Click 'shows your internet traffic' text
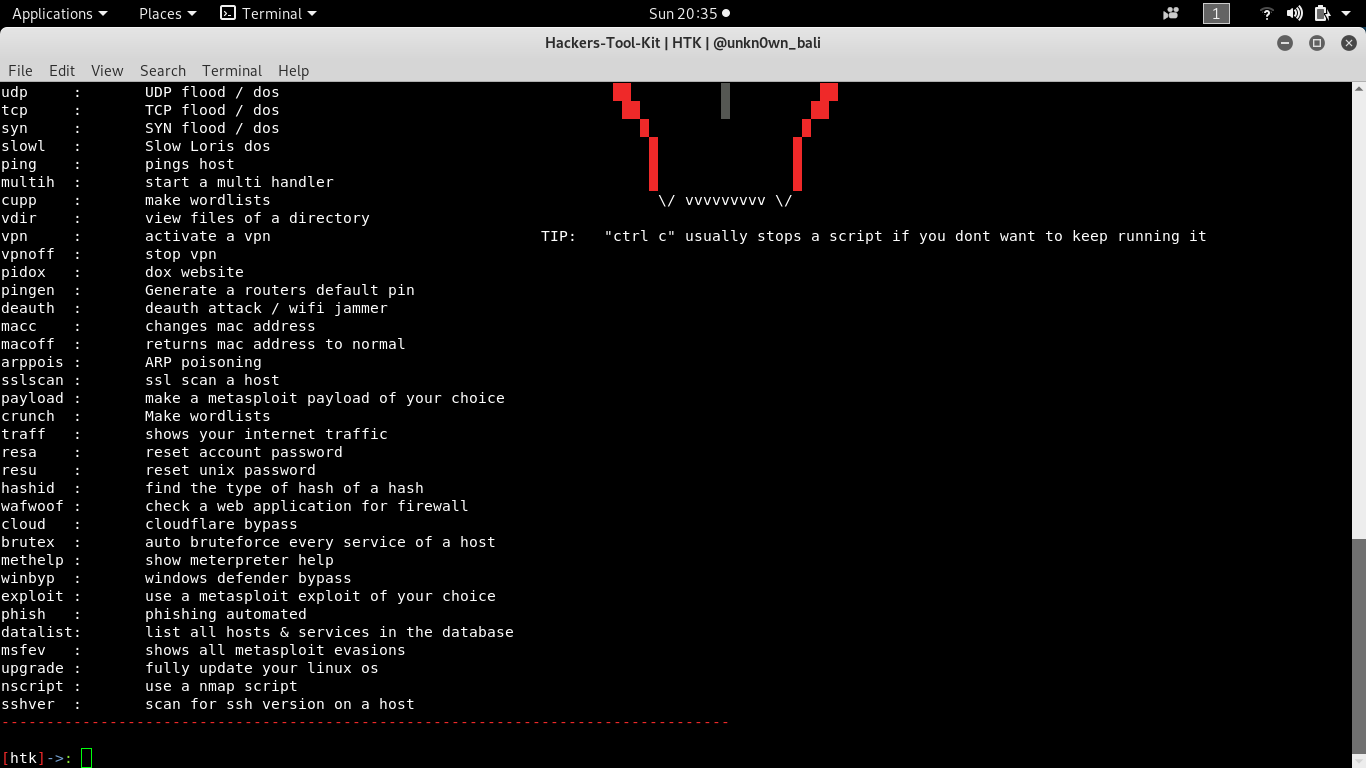The image size is (1366, 768). pos(266,434)
